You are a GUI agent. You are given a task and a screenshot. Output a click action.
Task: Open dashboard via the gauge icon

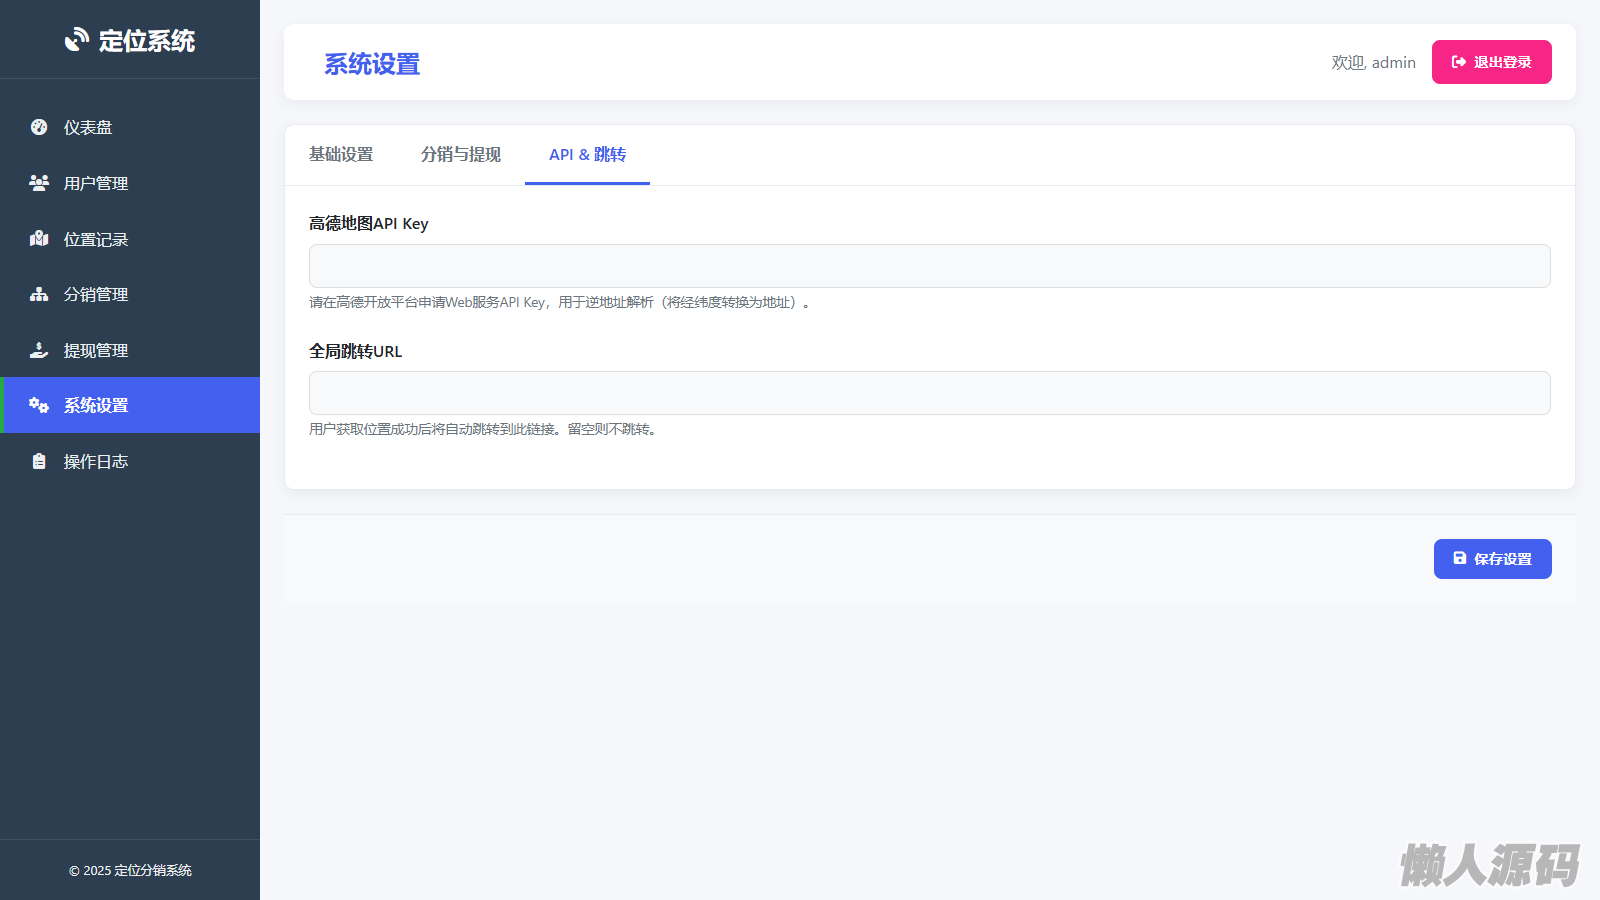(39, 127)
